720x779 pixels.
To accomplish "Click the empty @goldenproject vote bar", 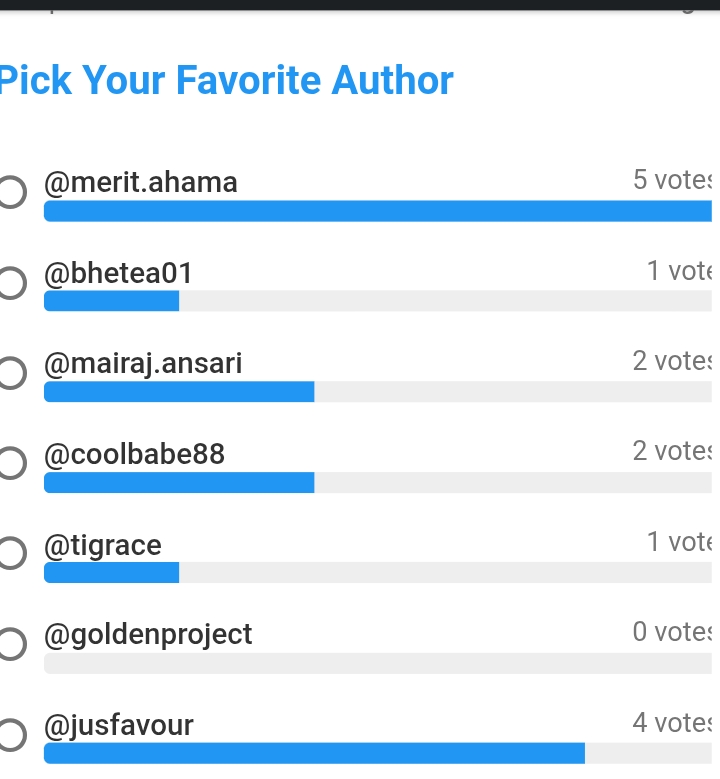I will click(x=378, y=663).
